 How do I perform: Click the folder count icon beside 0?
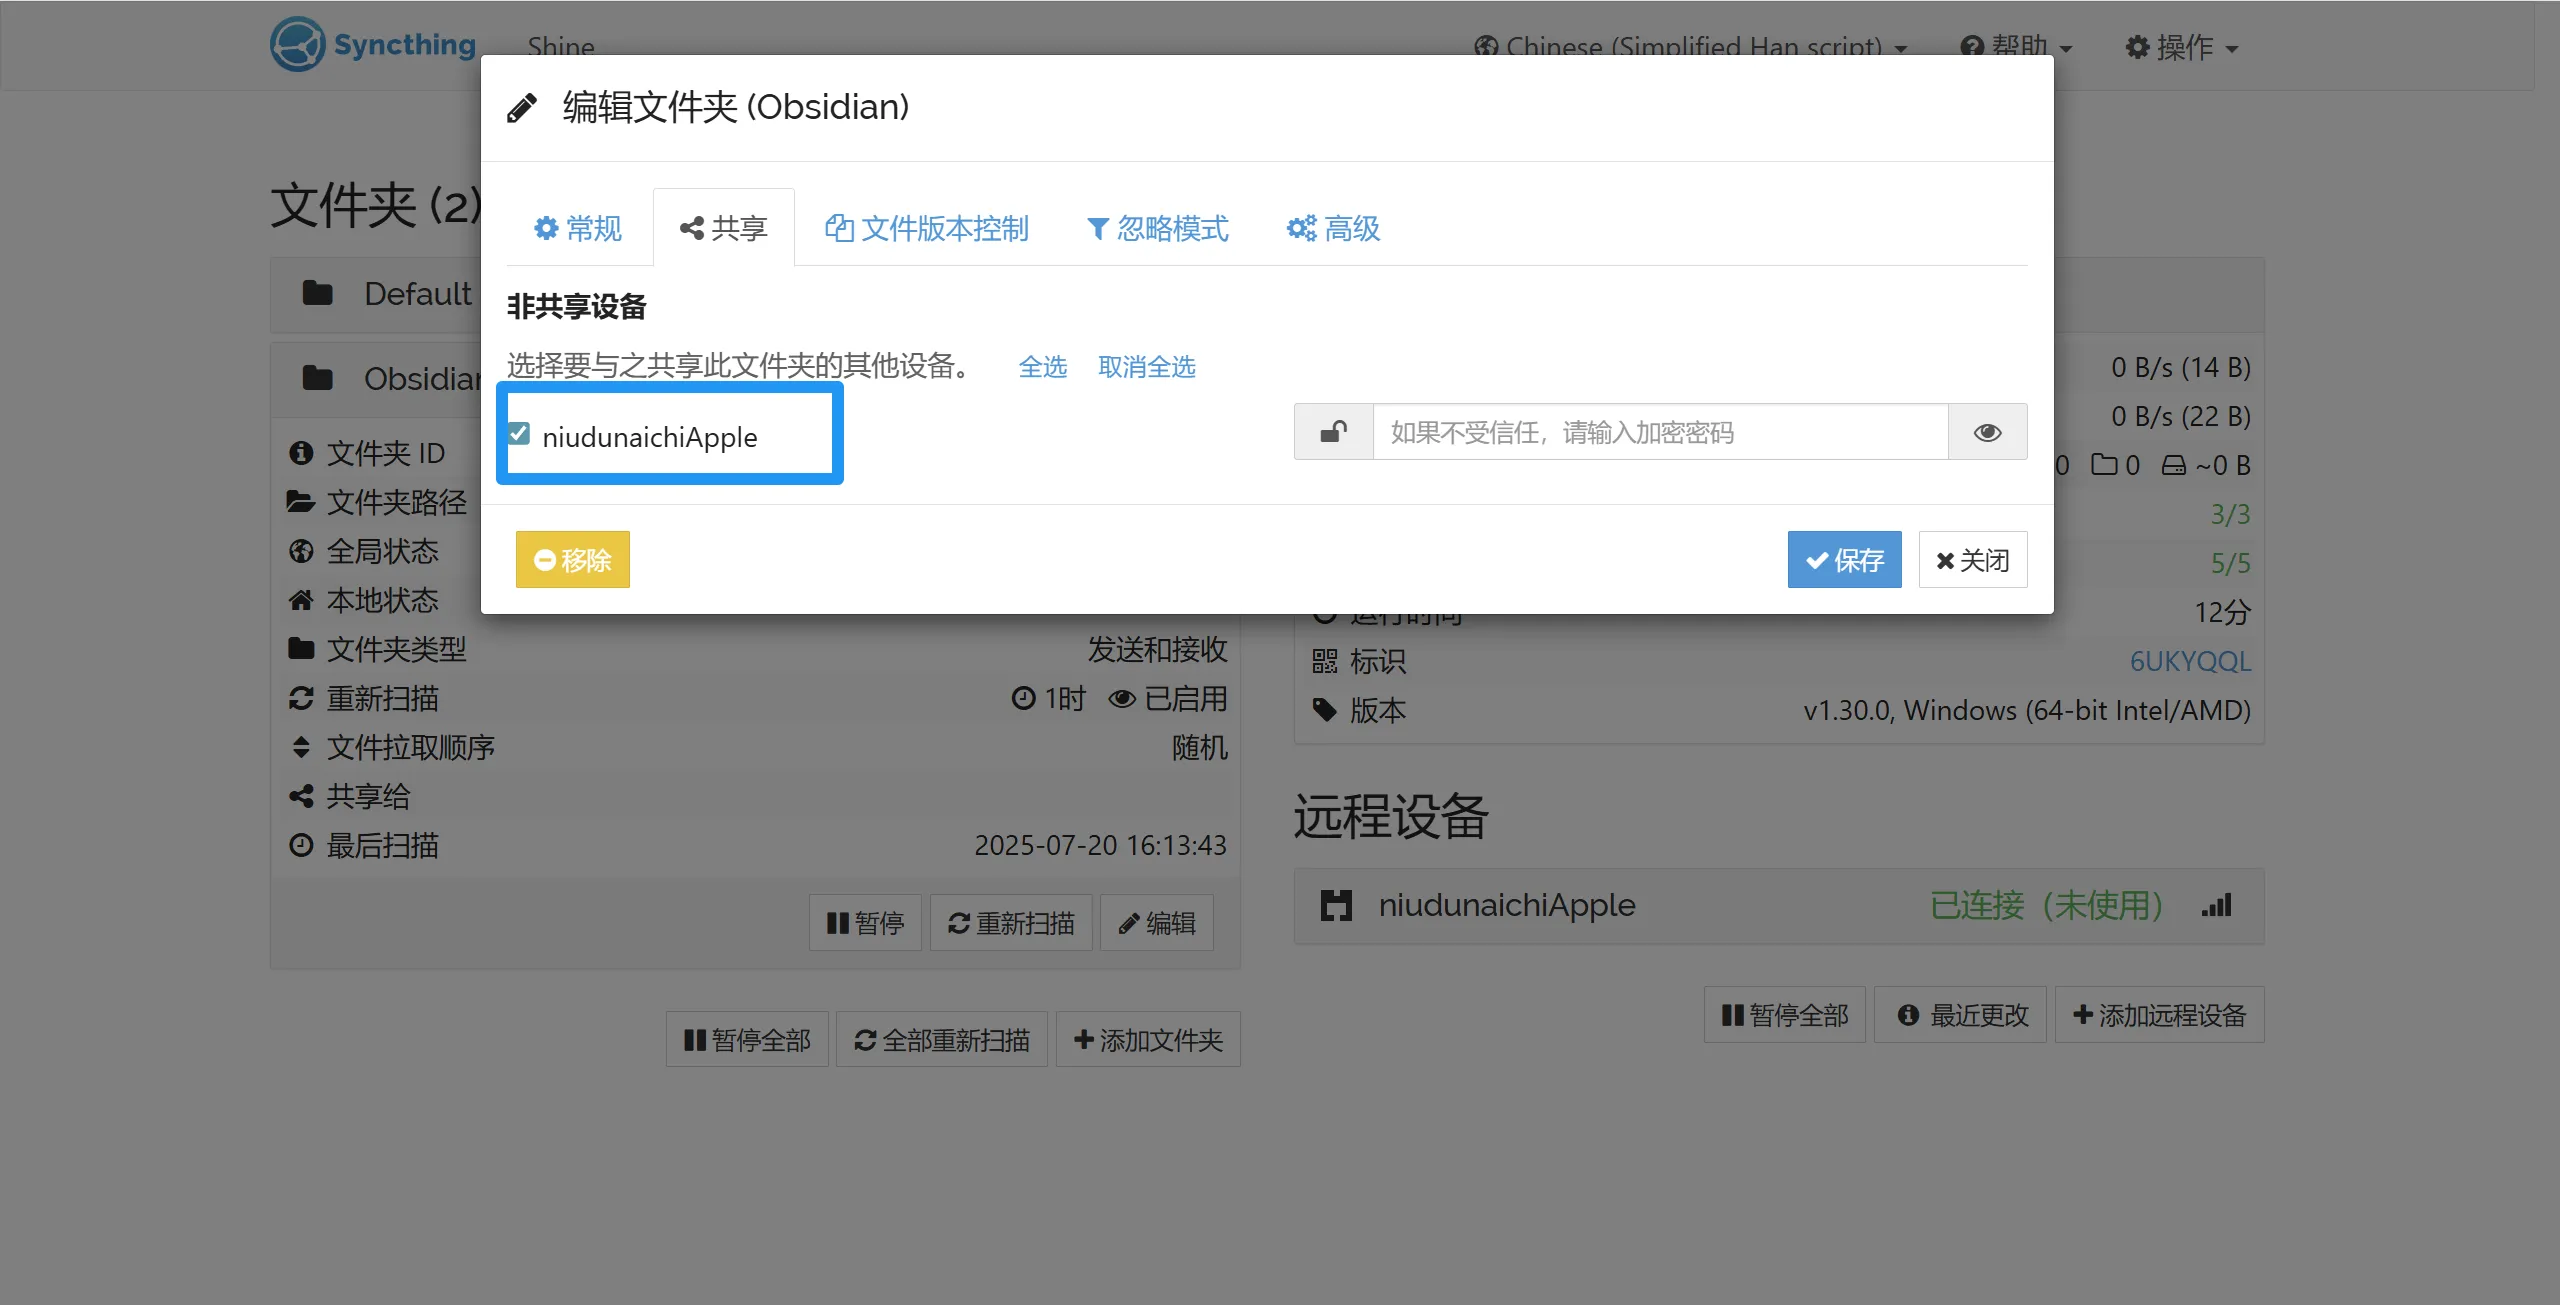pyautogui.click(x=2105, y=465)
